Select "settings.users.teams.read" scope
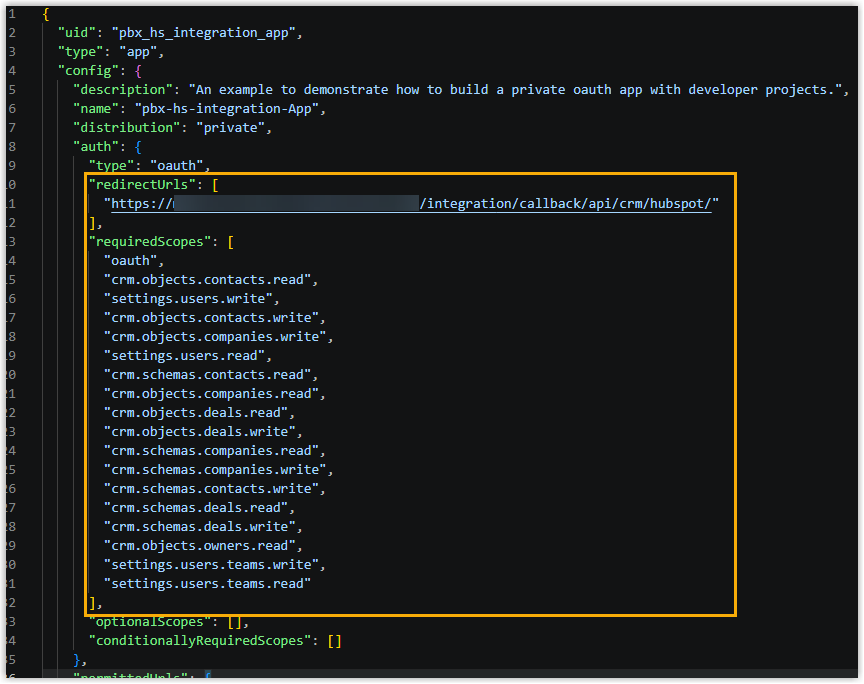 [208, 584]
